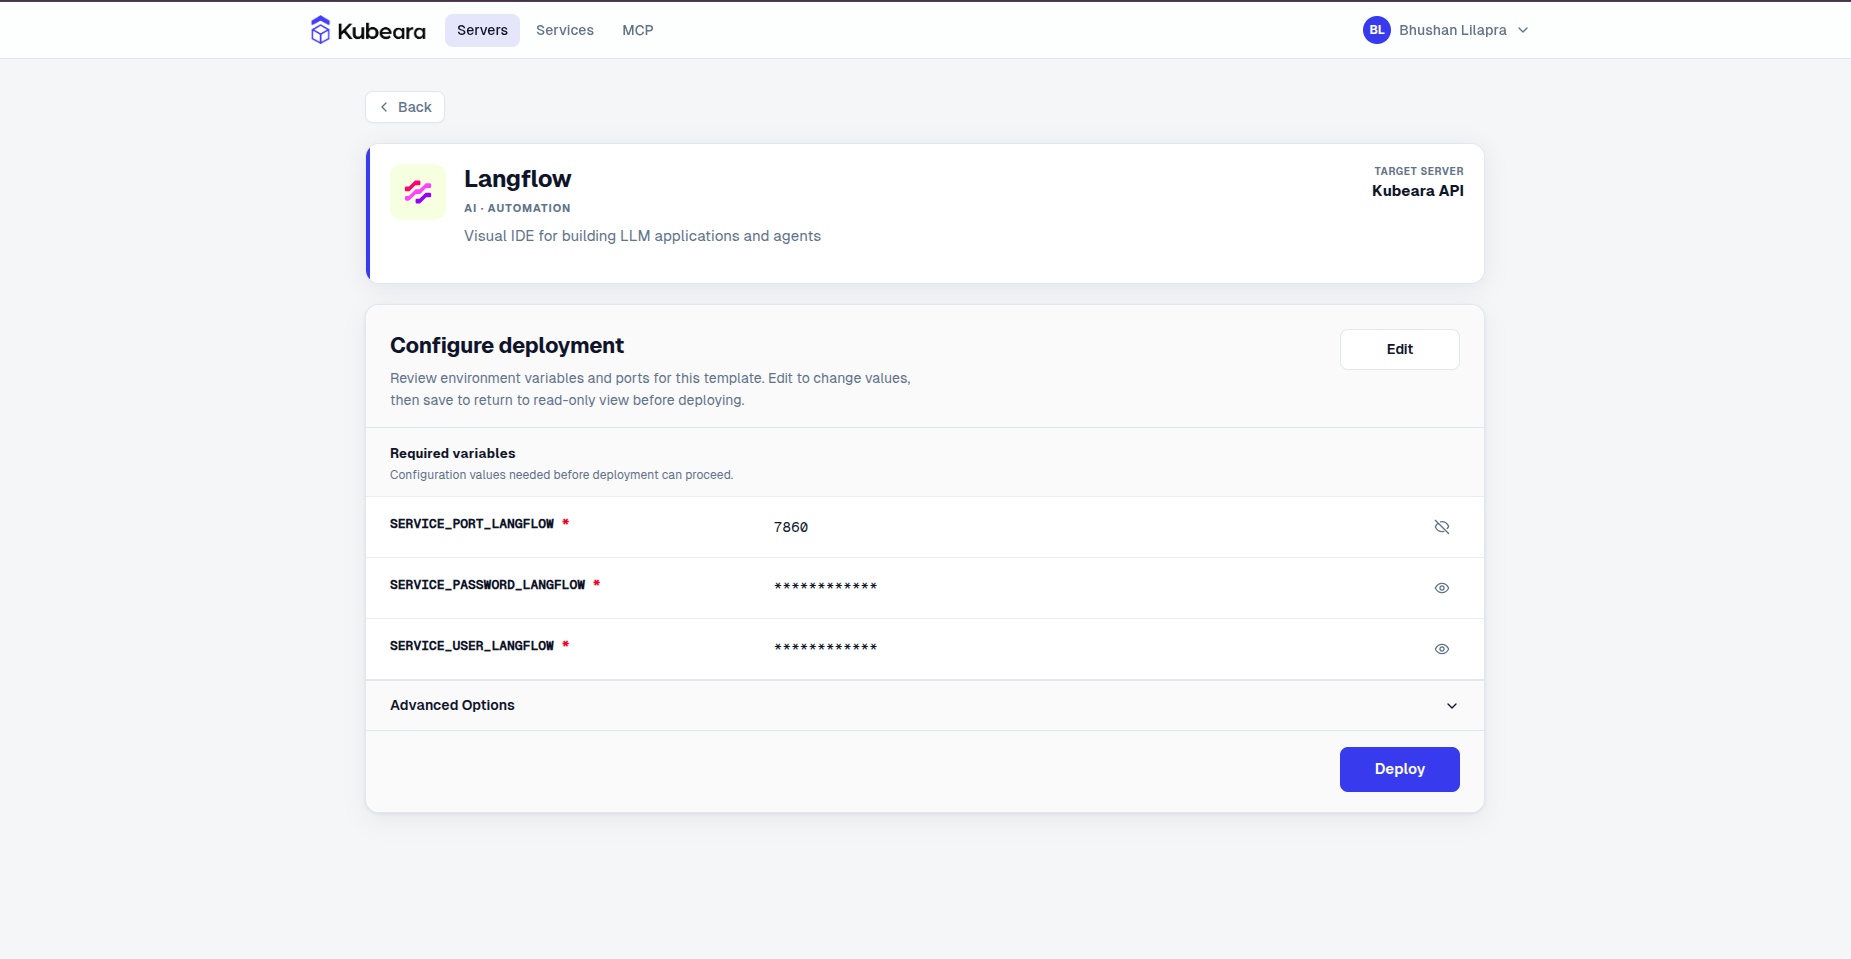Screen dimensions: 1851x959
Task: Click the Deploy button
Action: click(x=1400, y=769)
